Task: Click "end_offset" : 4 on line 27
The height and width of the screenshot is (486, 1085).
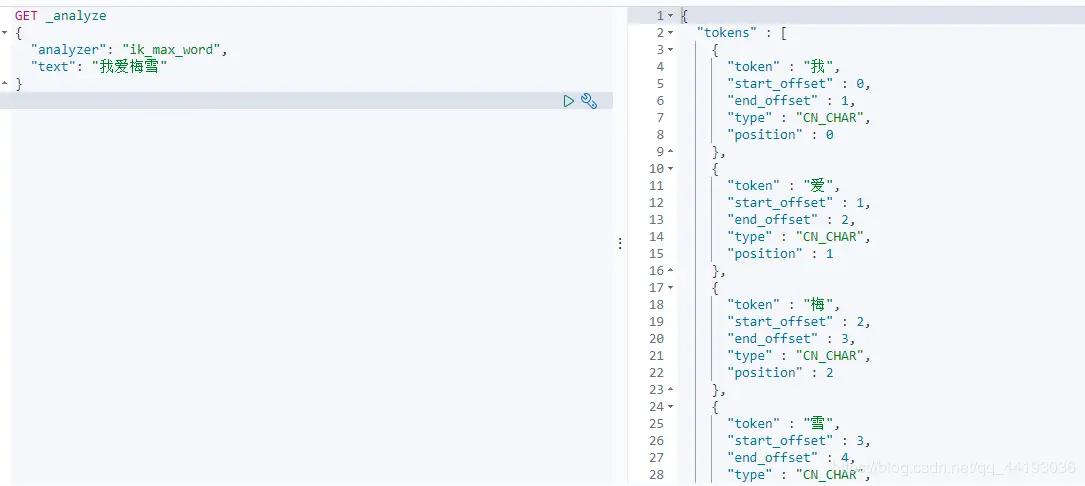Action: [x=791, y=458]
